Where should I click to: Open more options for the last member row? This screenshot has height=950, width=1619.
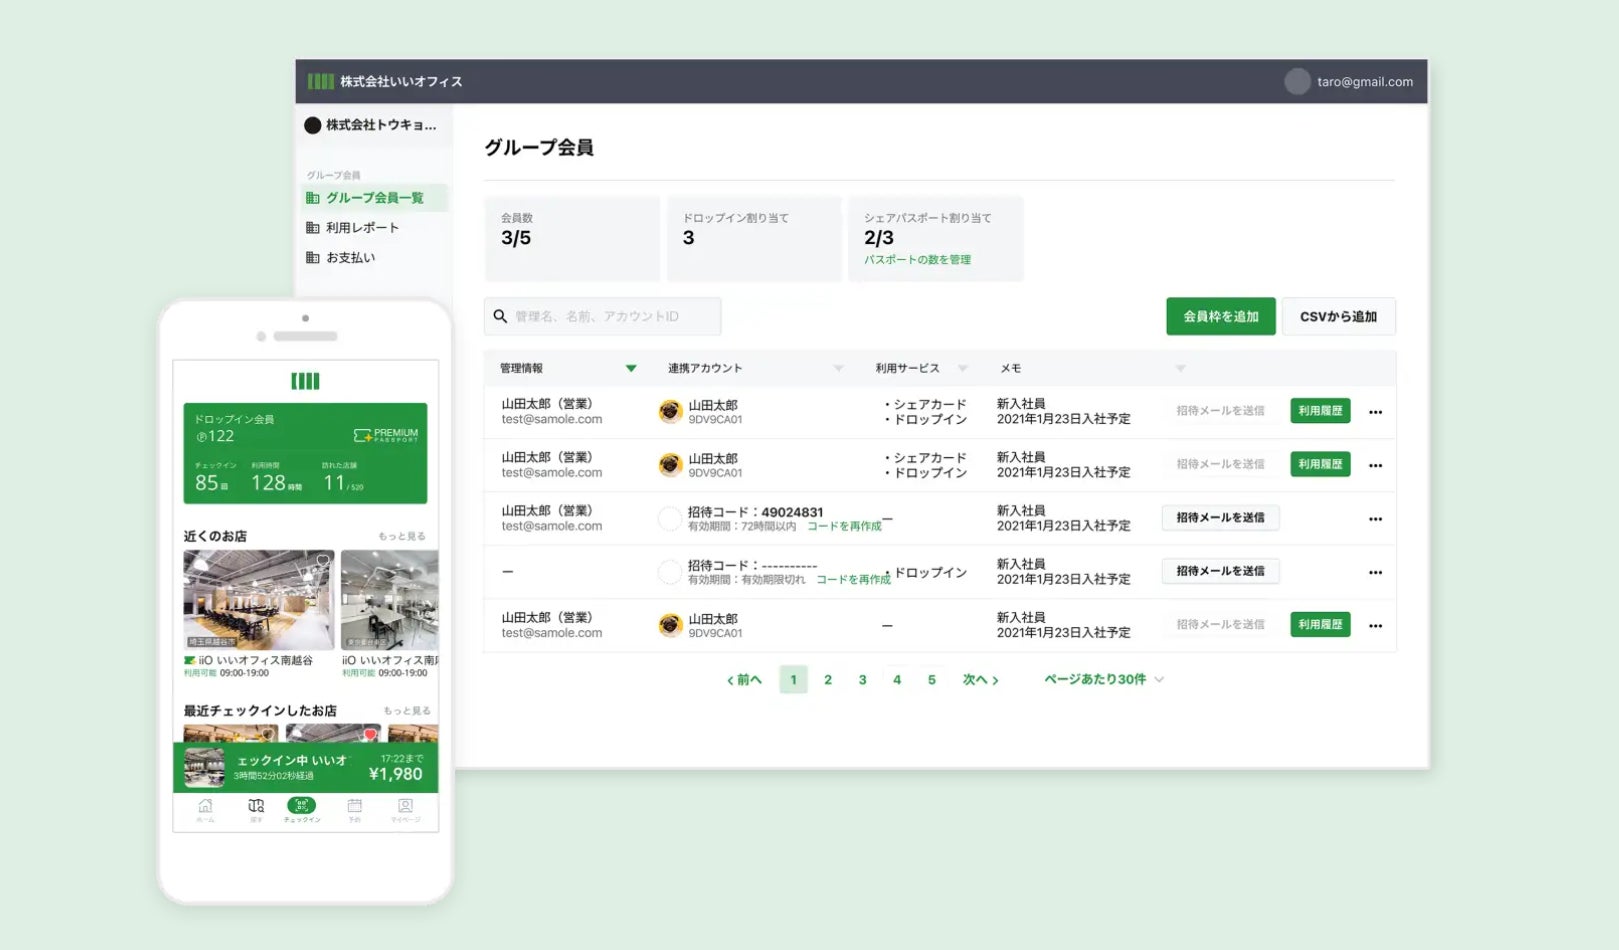point(1375,626)
